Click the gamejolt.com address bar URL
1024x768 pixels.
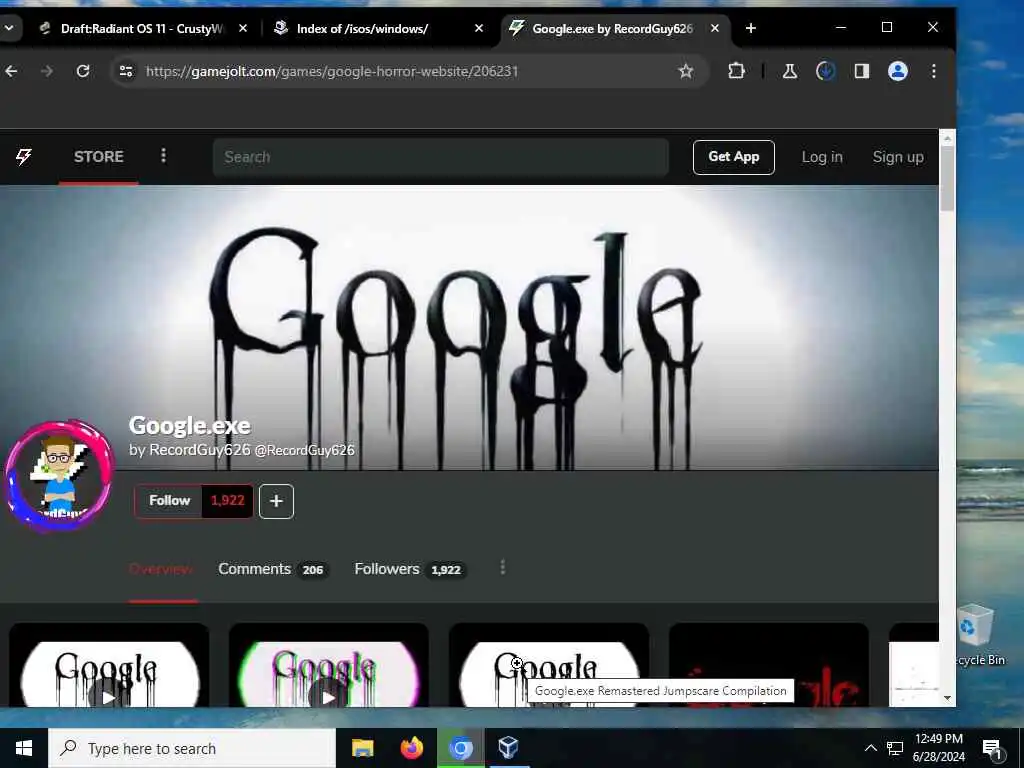332,71
